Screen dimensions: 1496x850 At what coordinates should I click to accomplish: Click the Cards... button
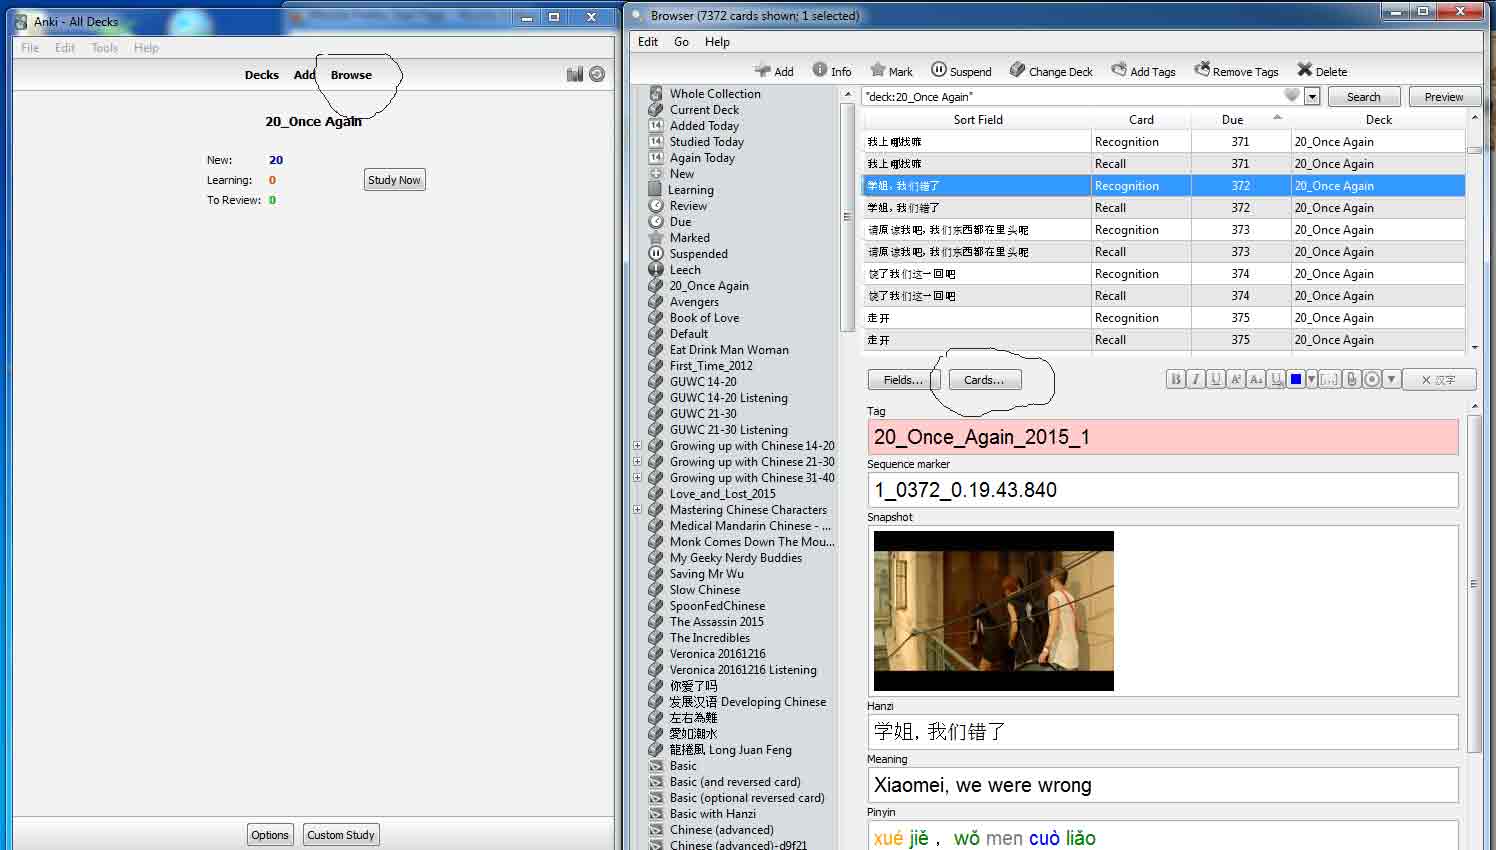pos(983,380)
